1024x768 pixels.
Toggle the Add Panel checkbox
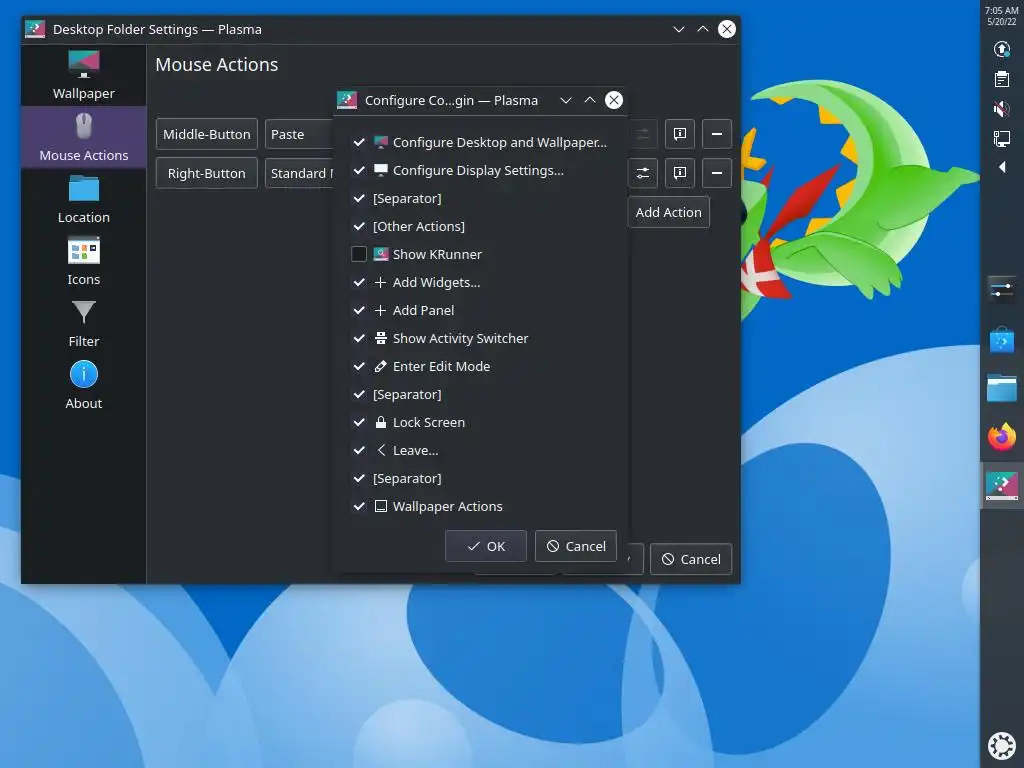[359, 310]
